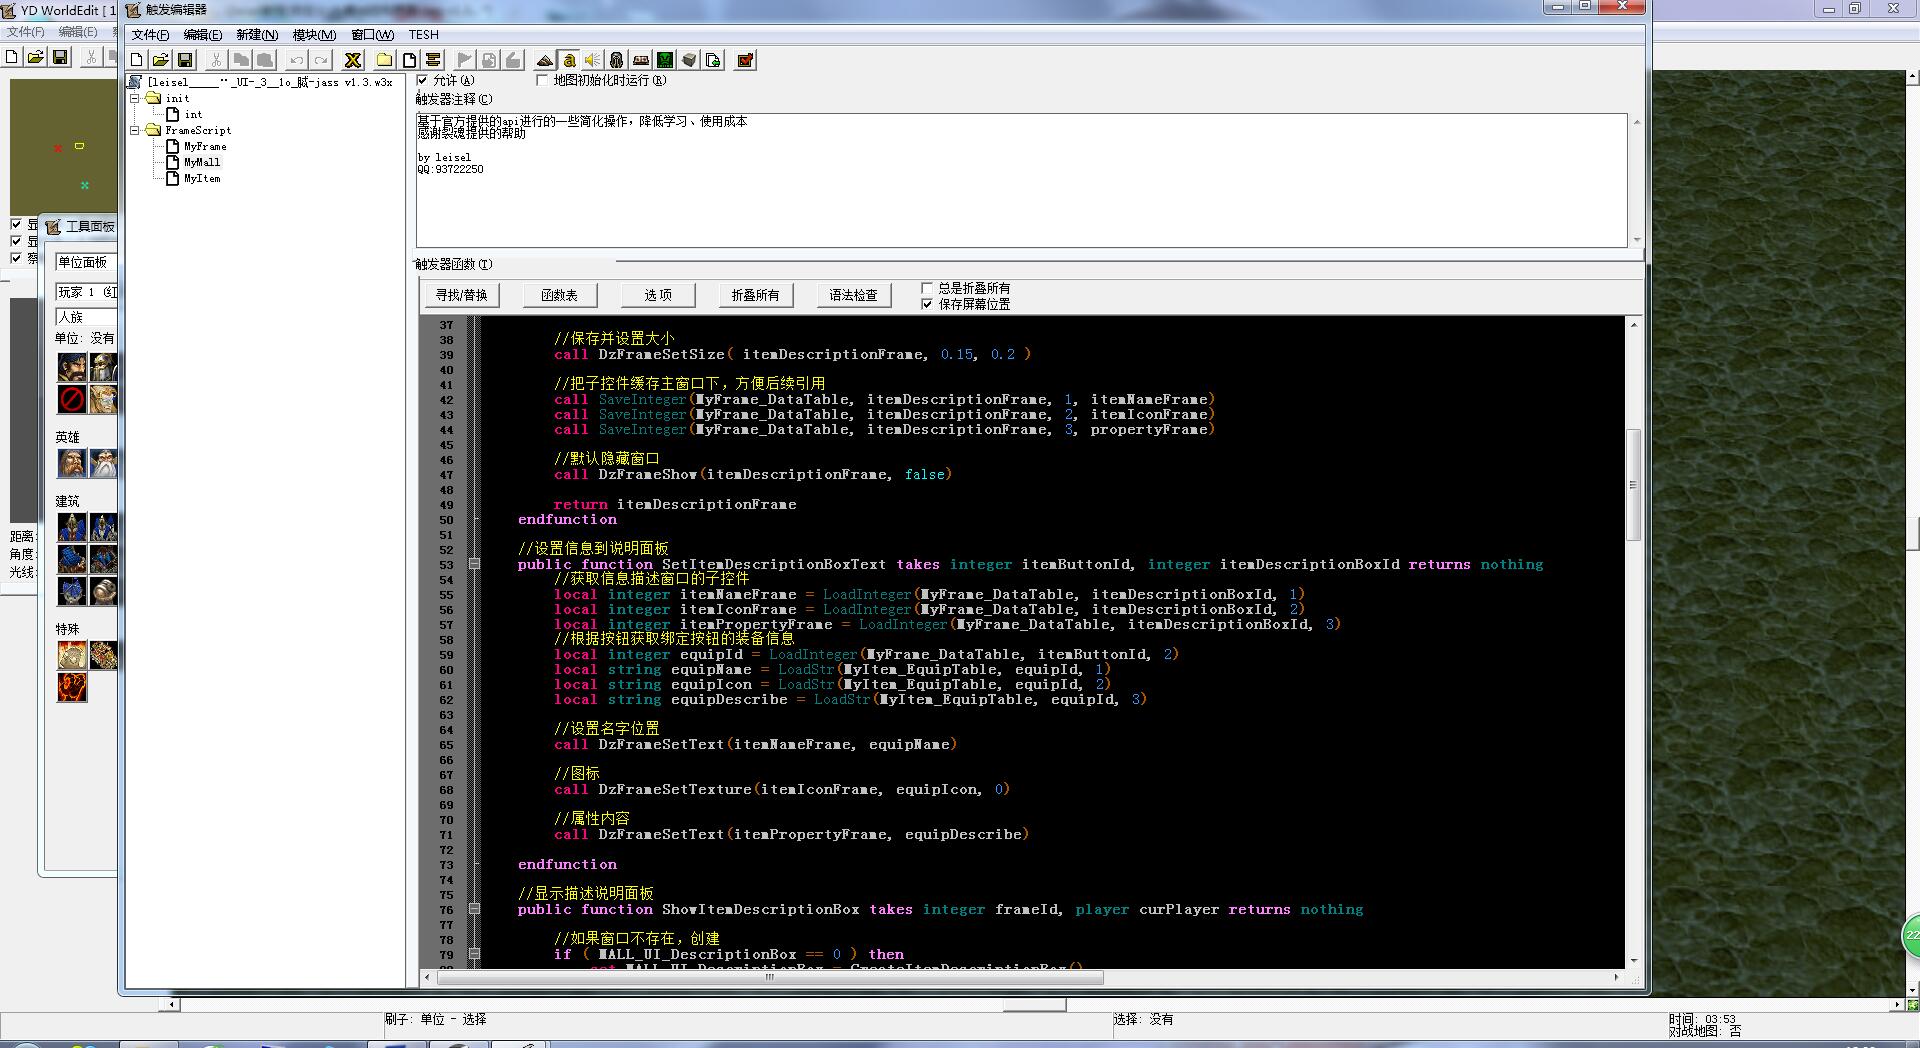The width and height of the screenshot is (1920, 1048).
Task: Click the Test Map red checkmark icon
Action: [x=745, y=60]
